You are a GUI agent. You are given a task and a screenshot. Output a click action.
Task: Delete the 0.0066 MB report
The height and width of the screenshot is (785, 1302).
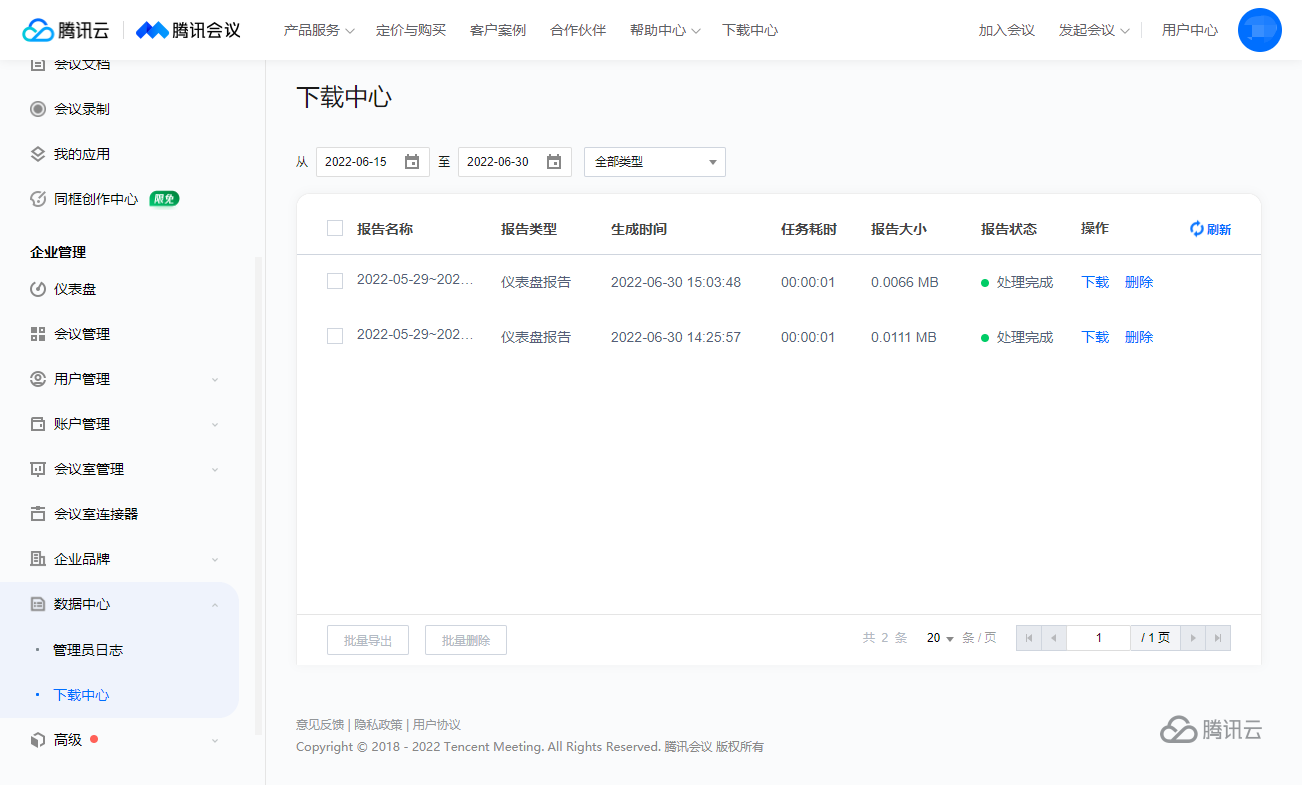click(1139, 282)
